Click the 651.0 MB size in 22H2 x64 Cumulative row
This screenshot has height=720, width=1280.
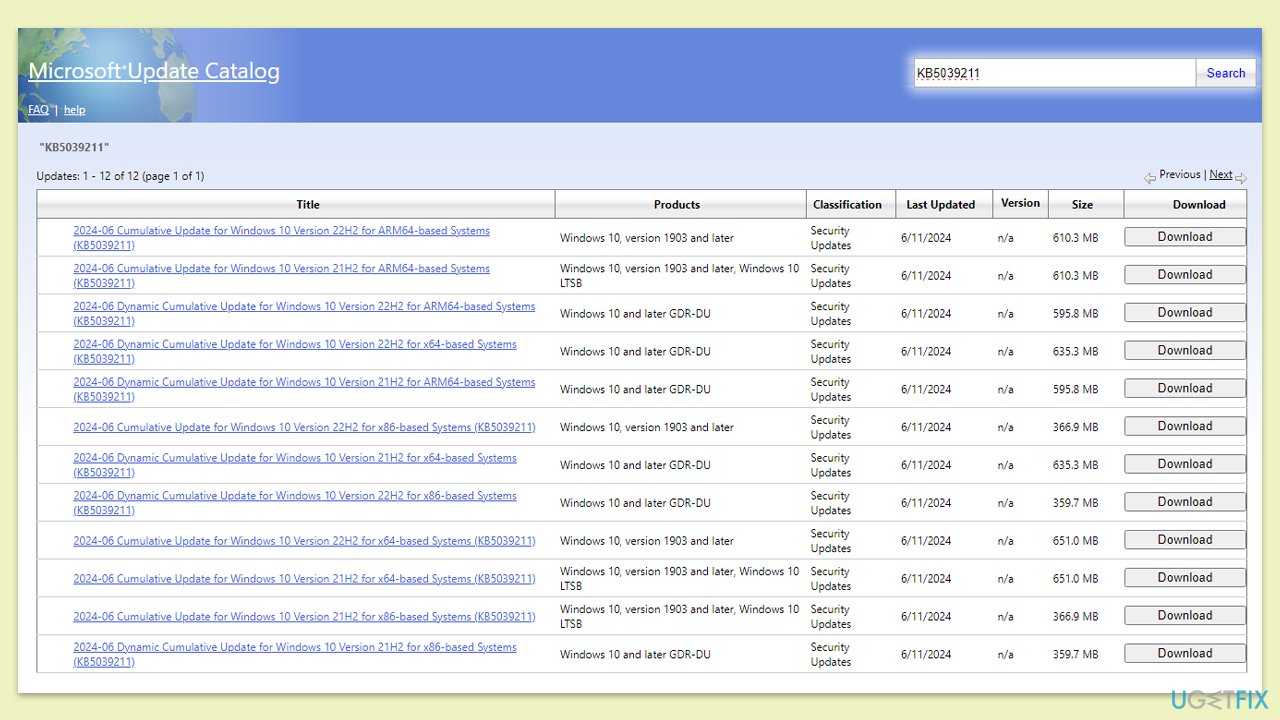click(1075, 541)
